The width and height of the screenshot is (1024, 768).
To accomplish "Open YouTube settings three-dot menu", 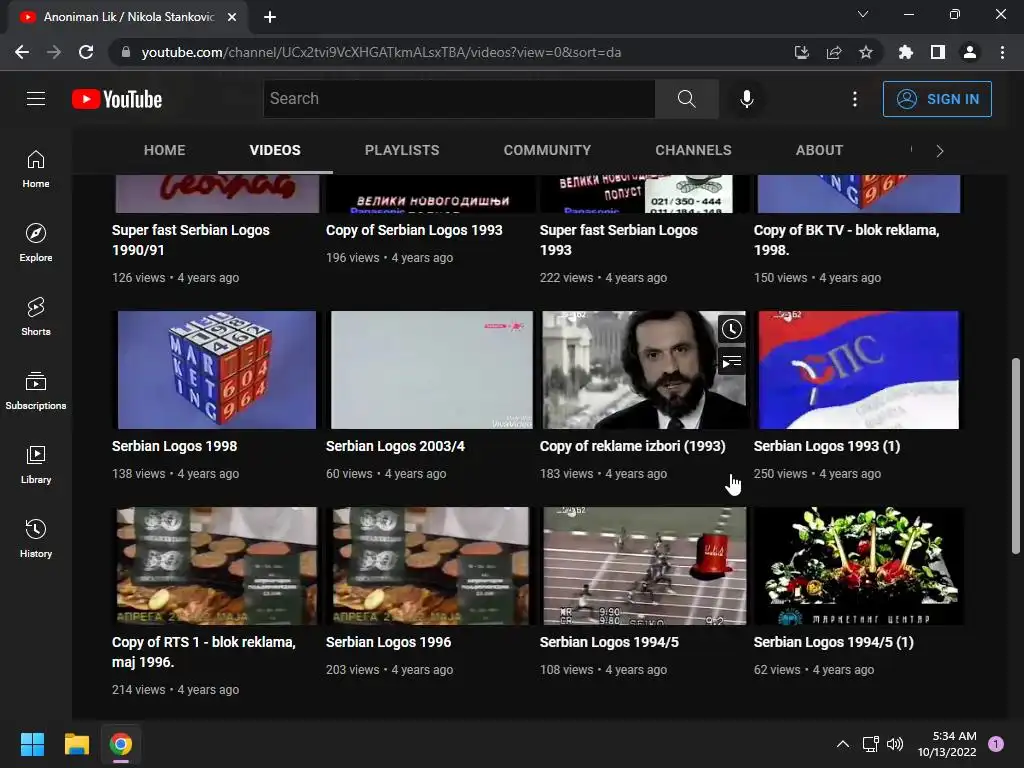I will coord(854,99).
